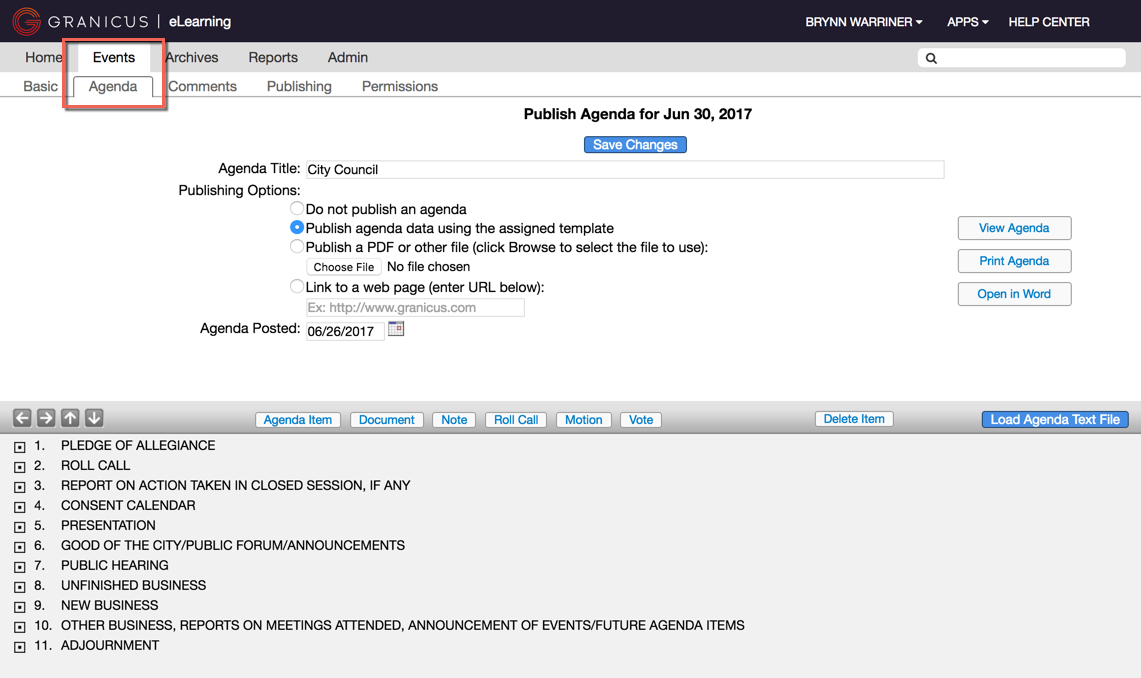The height and width of the screenshot is (678, 1141).
Task: Open the Reports menu tab
Action: click(x=273, y=58)
